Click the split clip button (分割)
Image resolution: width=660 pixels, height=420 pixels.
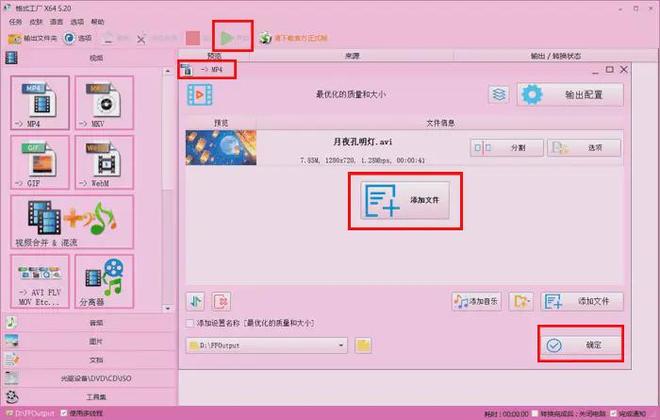coord(507,148)
